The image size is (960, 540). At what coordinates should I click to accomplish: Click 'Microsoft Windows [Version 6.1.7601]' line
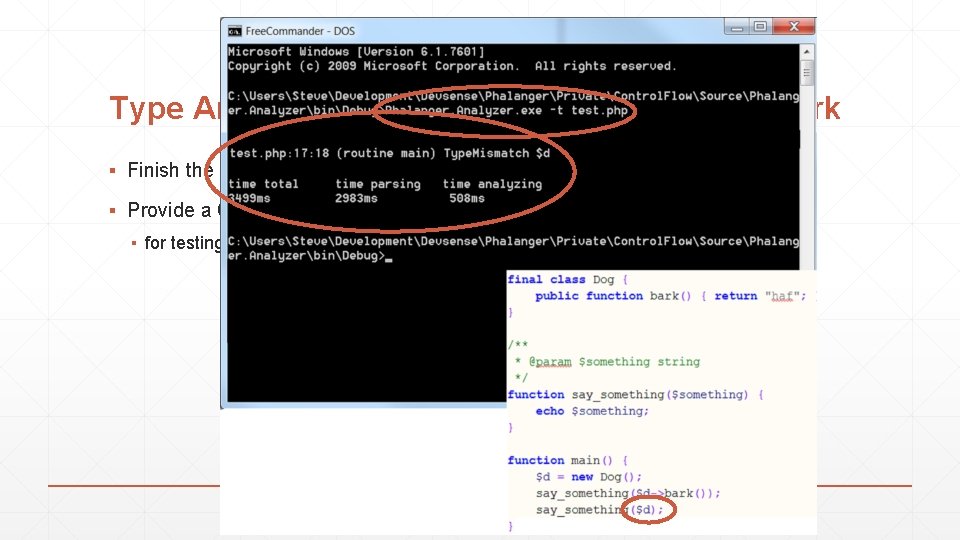(x=356, y=52)
